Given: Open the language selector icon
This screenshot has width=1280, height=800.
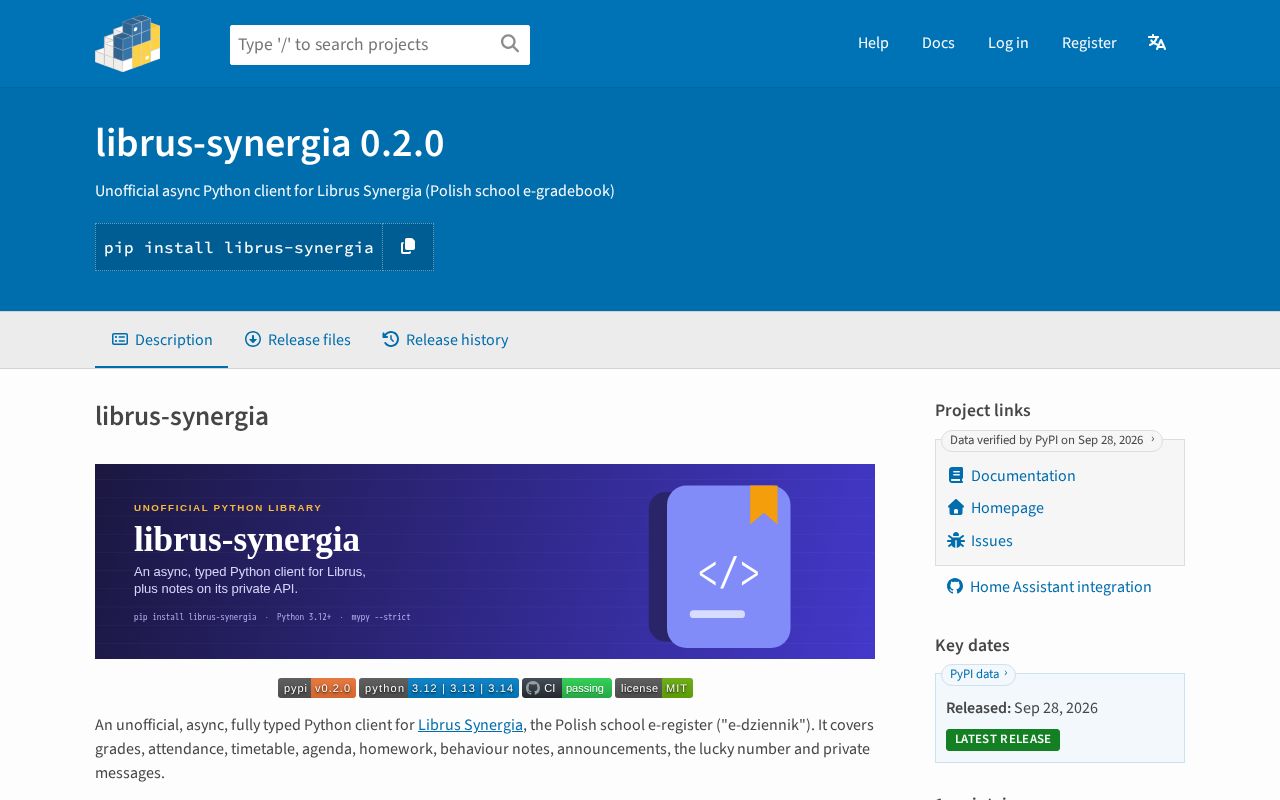Looking at the screenshot, I should (1157, 43).
